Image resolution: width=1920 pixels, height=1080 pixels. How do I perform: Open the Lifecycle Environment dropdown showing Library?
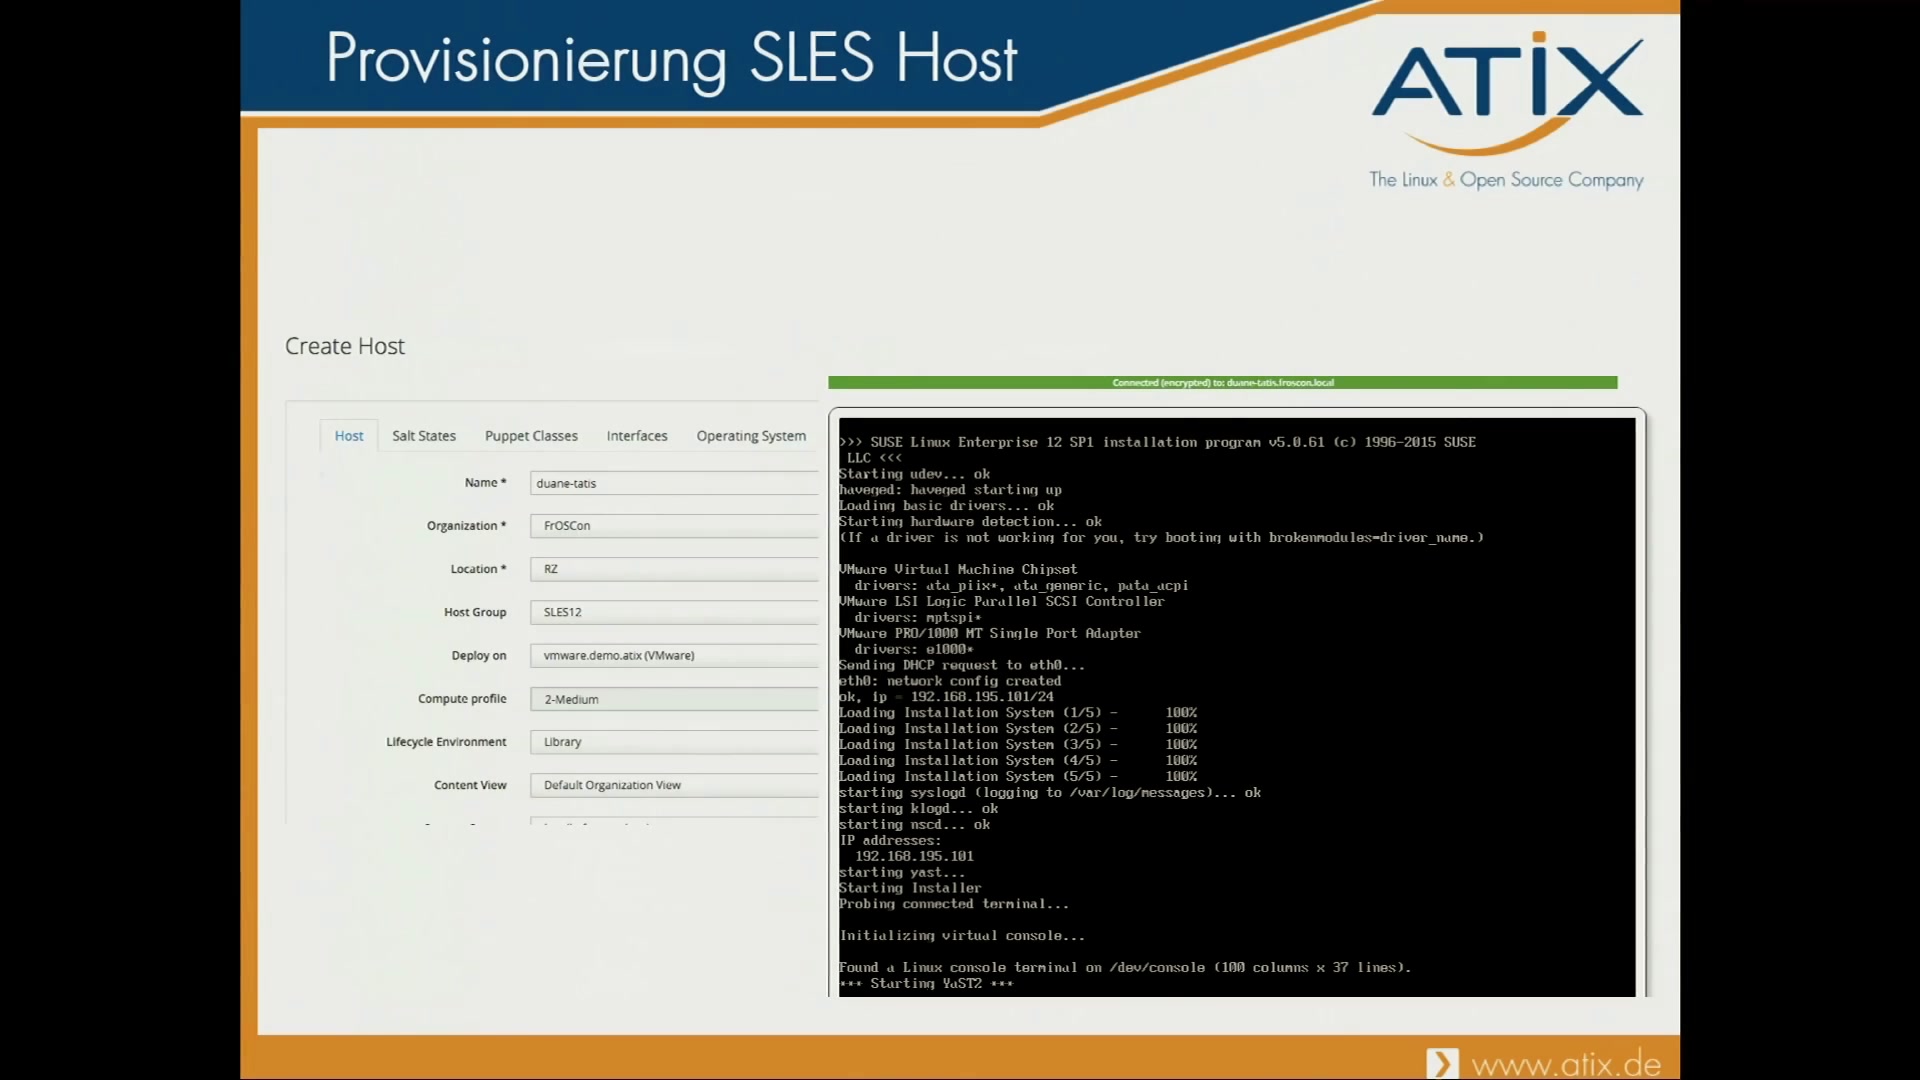[674, 742]
